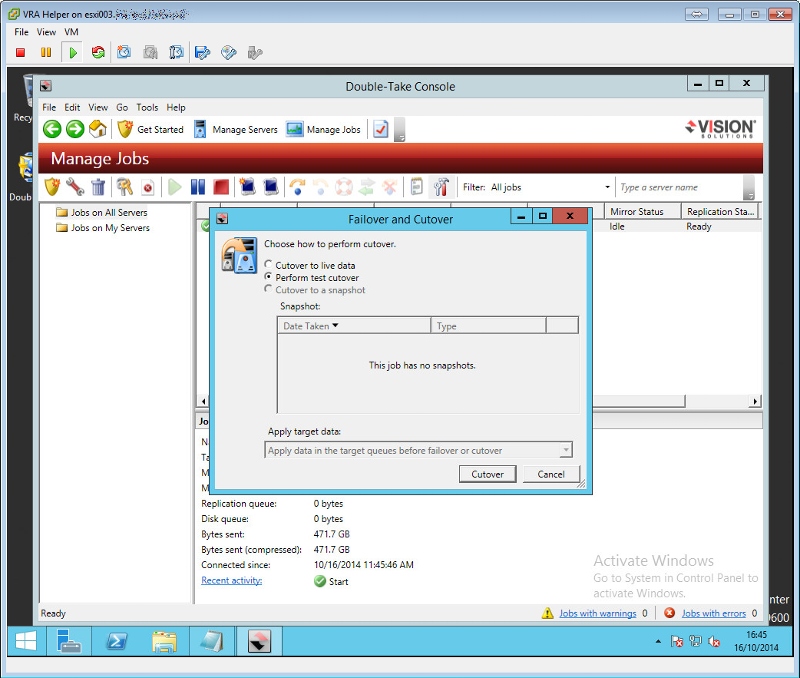Screen dimensions: 800x678
Task: Click the Cancel button in Failover dialog
Action: tap(551, 474)
